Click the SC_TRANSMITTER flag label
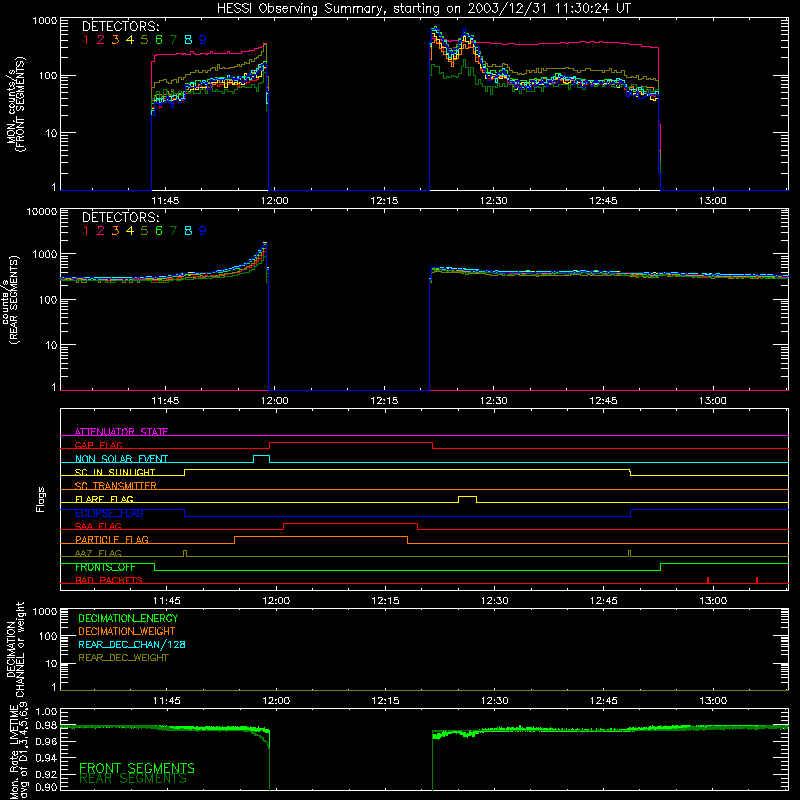The width and height of the screenshot is (800, 800). [115, 486]
